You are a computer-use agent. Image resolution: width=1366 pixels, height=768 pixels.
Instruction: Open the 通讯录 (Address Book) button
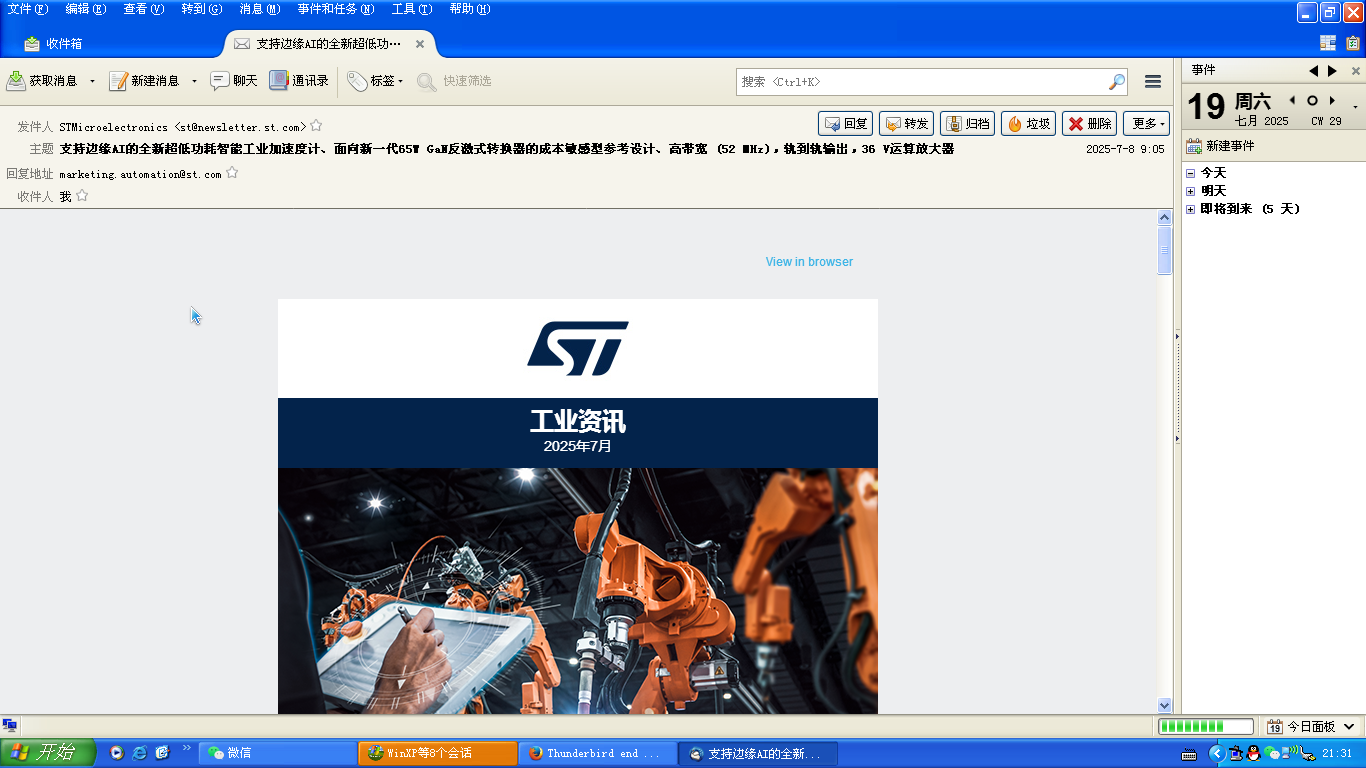click(299, 81)
